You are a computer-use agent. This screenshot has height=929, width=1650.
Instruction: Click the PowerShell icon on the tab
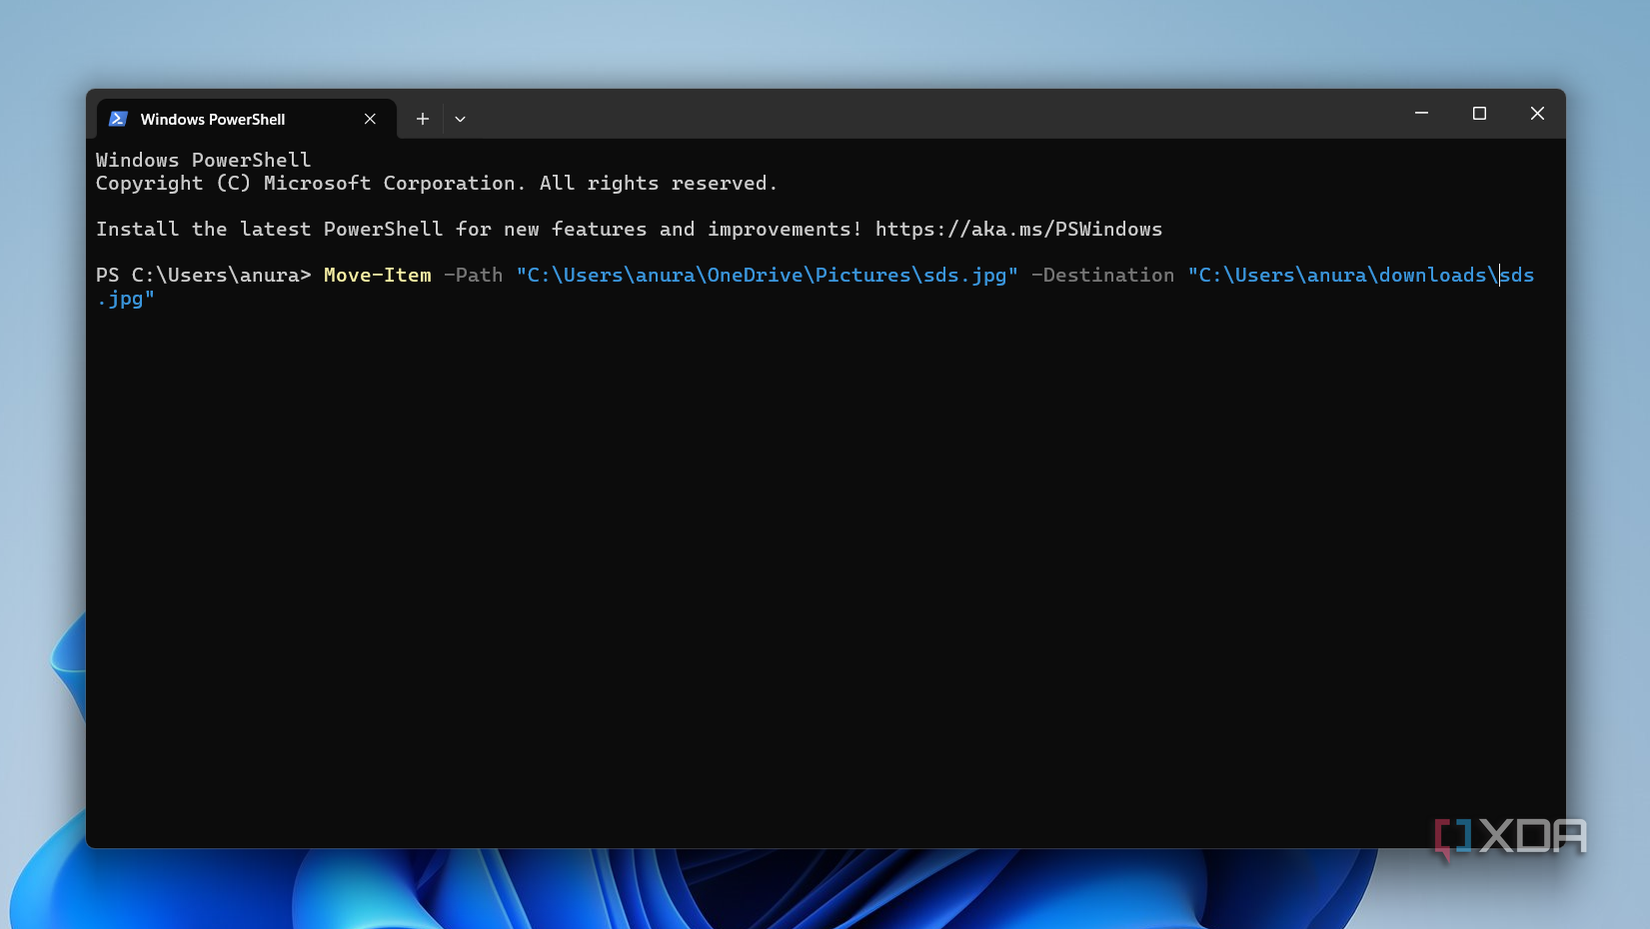pyautogui.click(x=119, y=118)
